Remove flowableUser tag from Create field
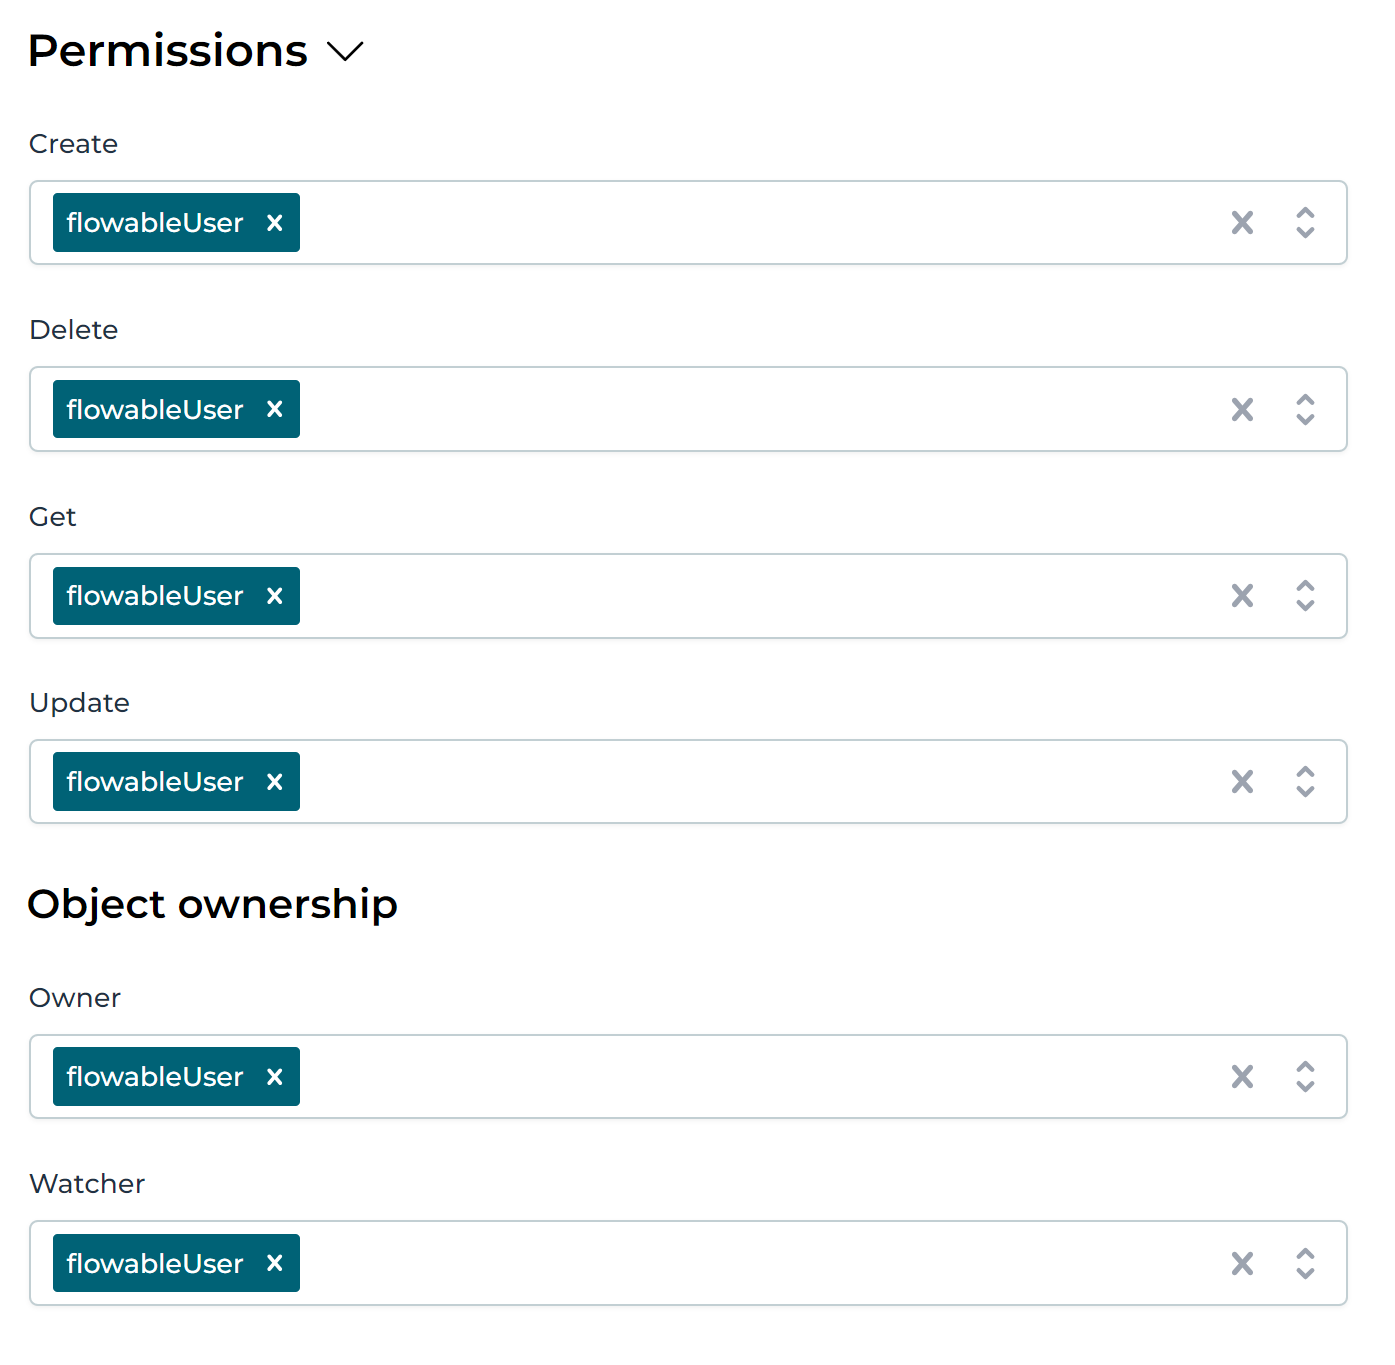This screenshot has width=1395, height=1365. click(x=275, y=223)
